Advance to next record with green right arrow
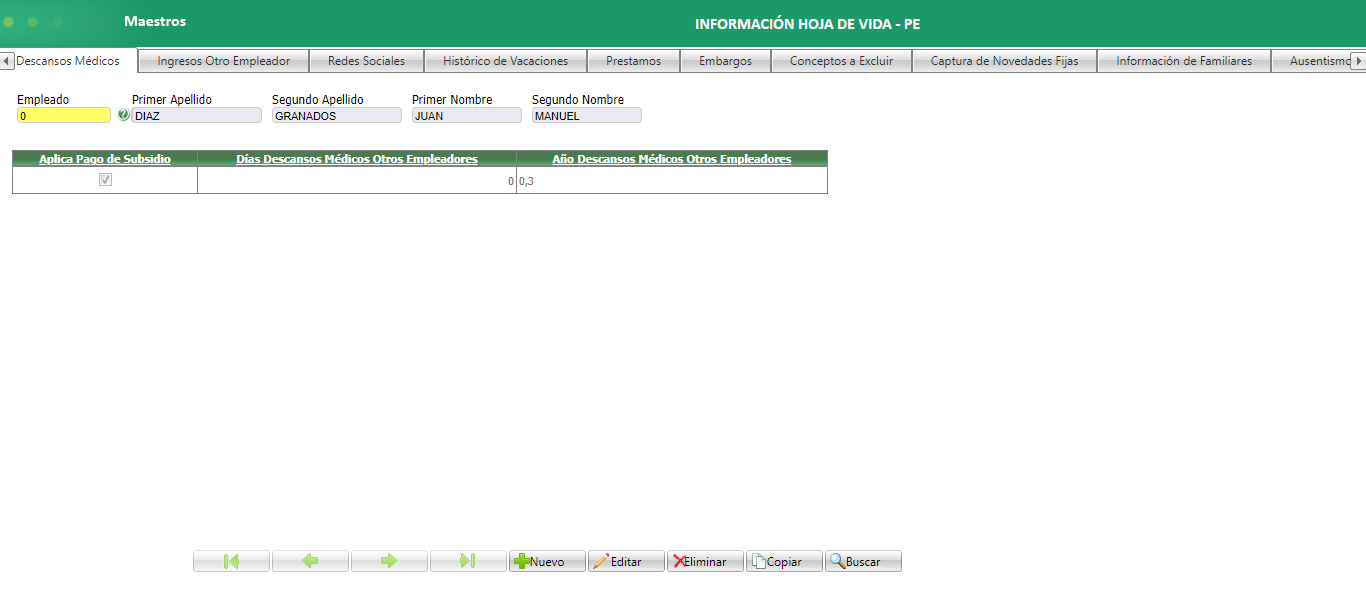Screen dimensions: 1366x601 389,561
